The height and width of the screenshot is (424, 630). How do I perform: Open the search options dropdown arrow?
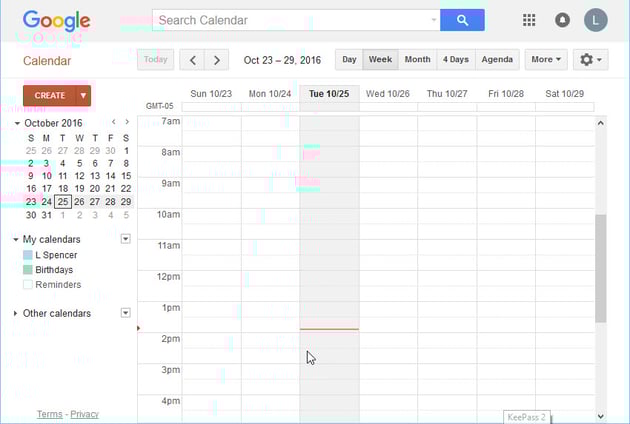pyautogui.click(x=434, y=20)
